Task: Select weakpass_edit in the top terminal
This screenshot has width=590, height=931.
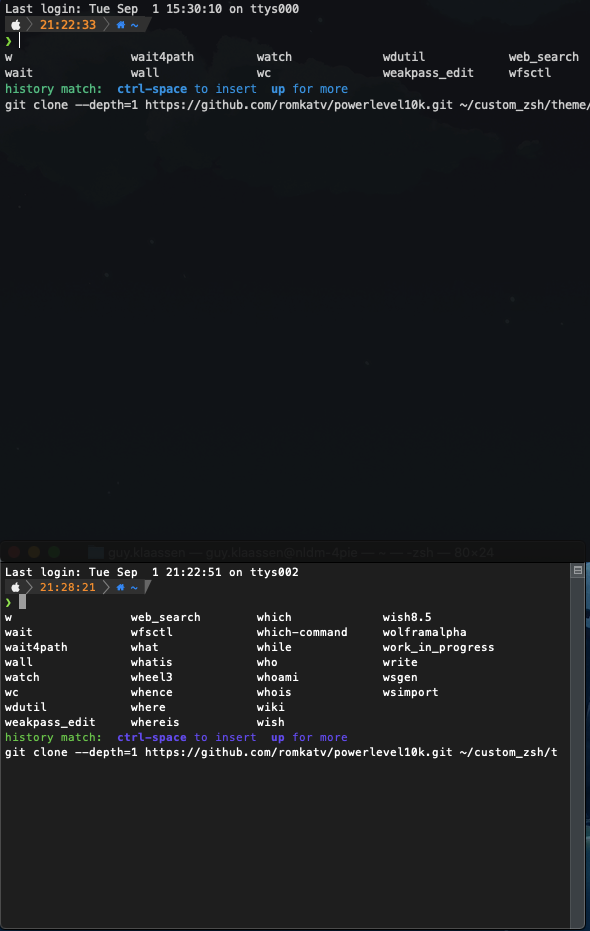Action: coord(428,73)
